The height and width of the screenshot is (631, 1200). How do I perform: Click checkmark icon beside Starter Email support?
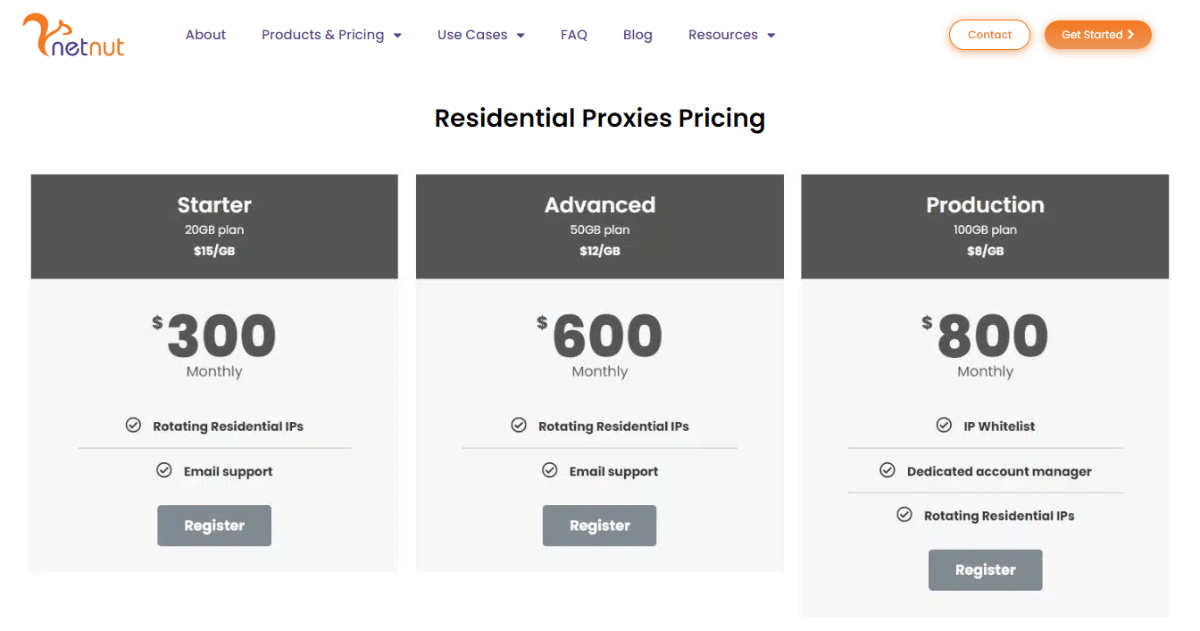tap(164, 470)
